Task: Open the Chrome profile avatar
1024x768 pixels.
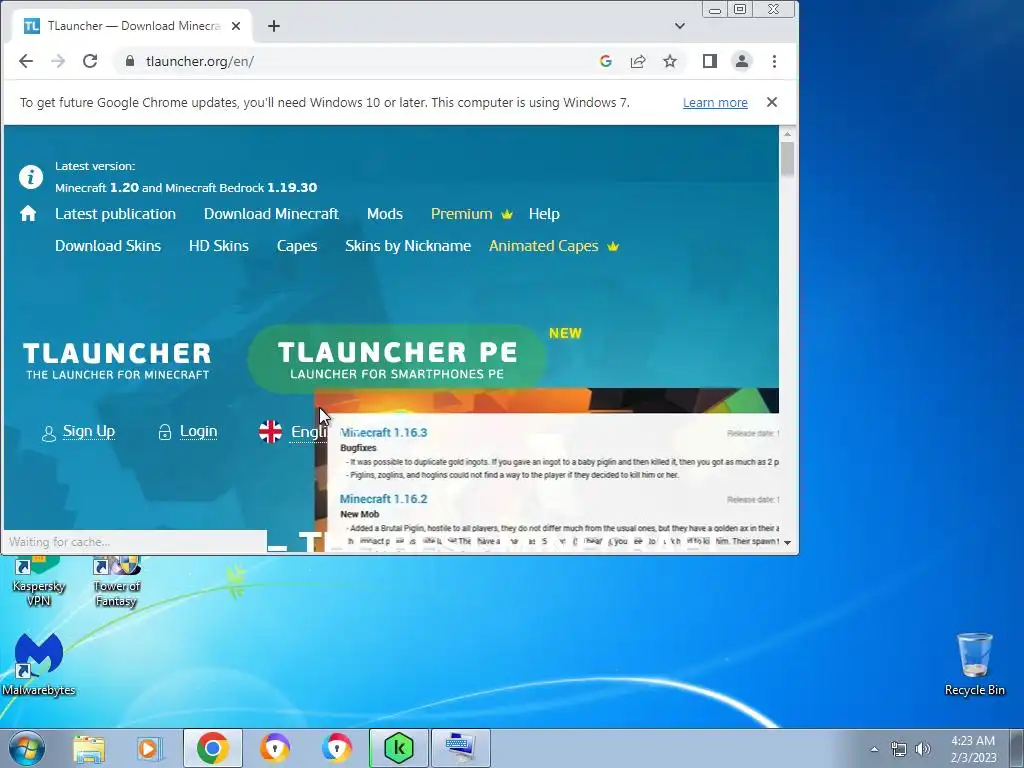Action: (x=742, y=61)
